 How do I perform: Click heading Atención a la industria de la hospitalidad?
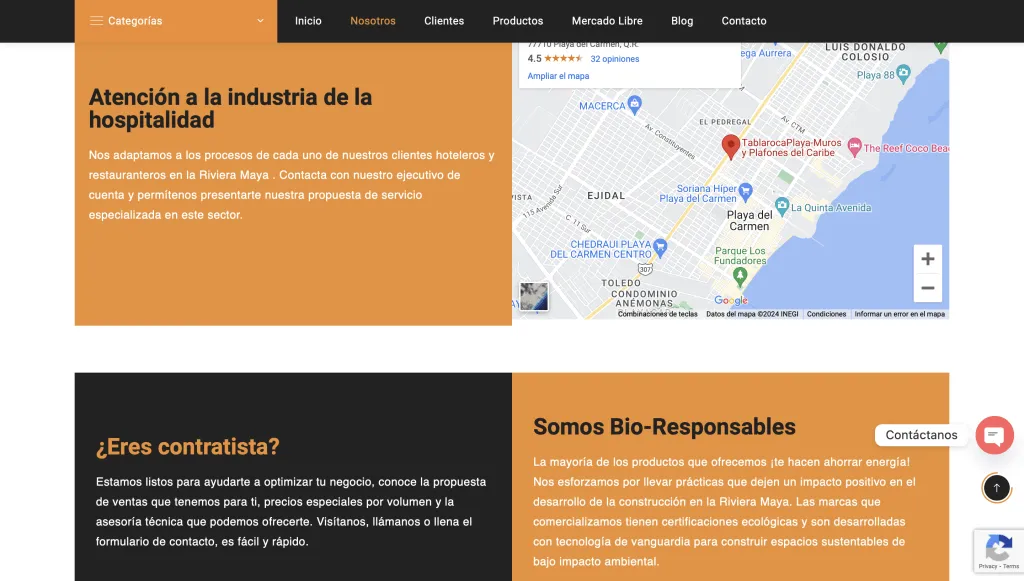click(x=231, y=108)
